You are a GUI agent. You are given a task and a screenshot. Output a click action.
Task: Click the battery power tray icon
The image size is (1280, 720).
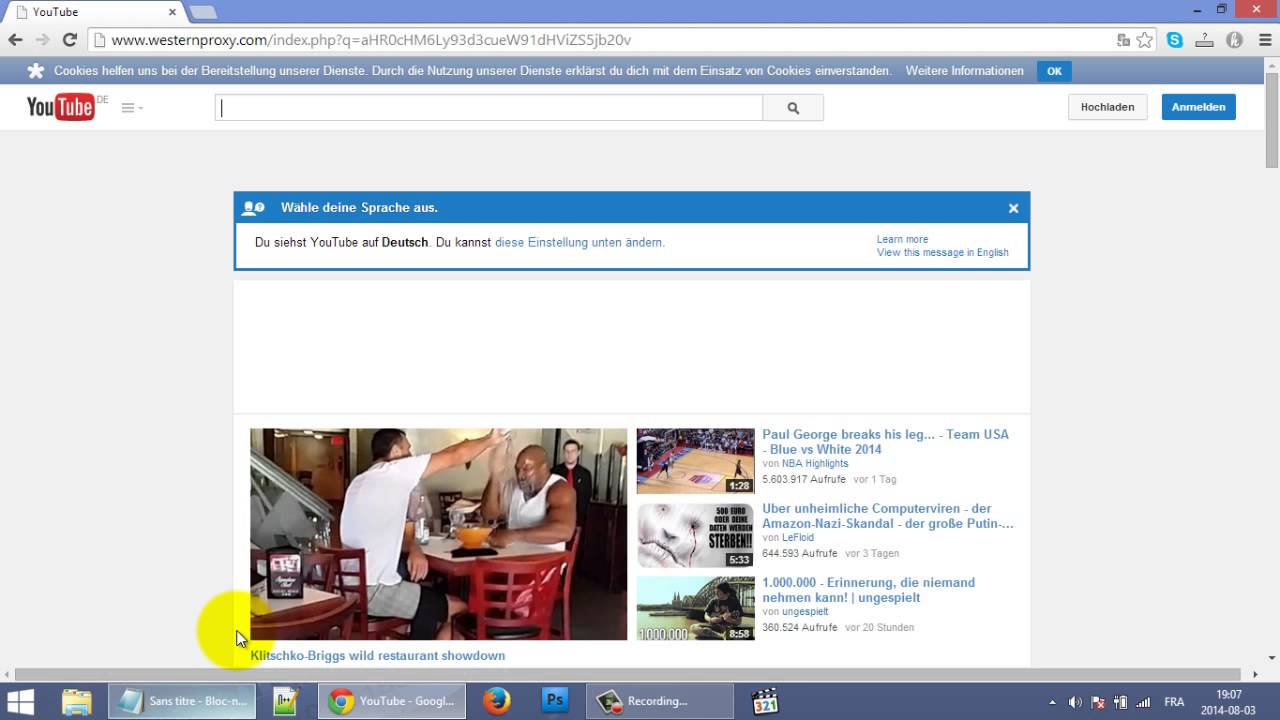click(x=1121, y=702)
